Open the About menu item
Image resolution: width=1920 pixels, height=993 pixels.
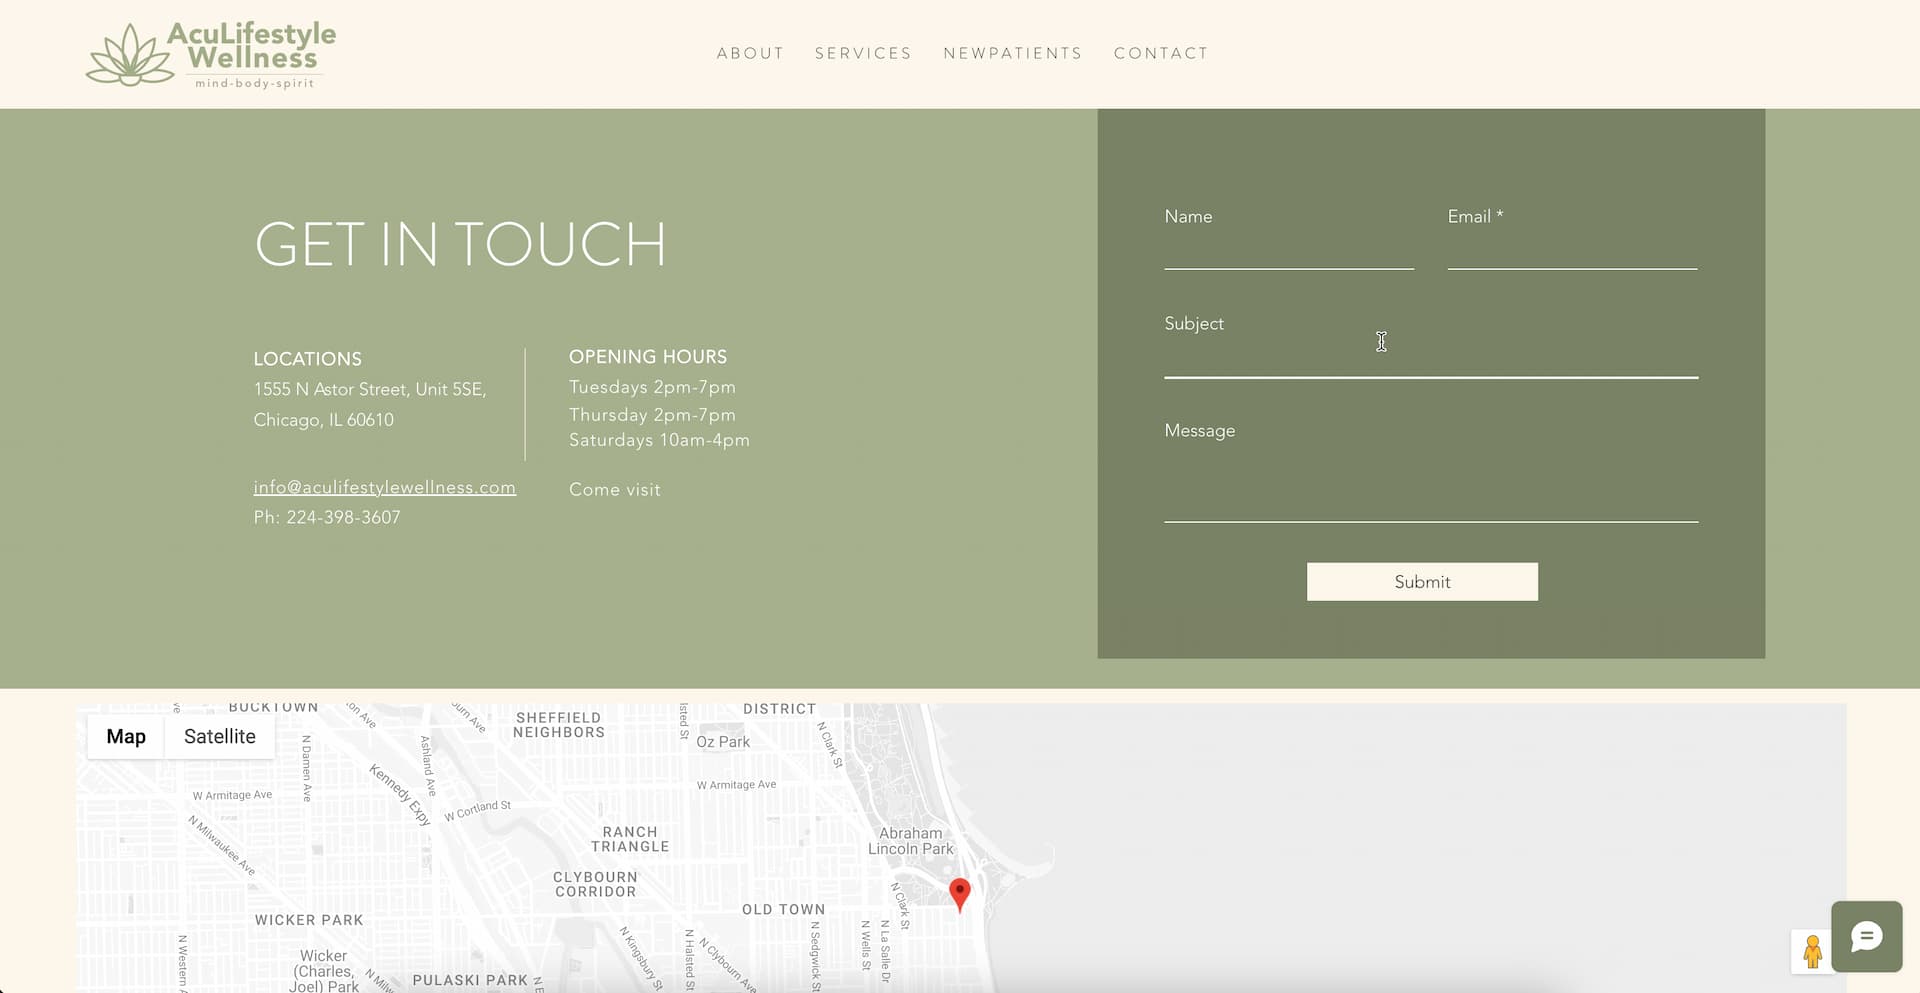(750, 54)
